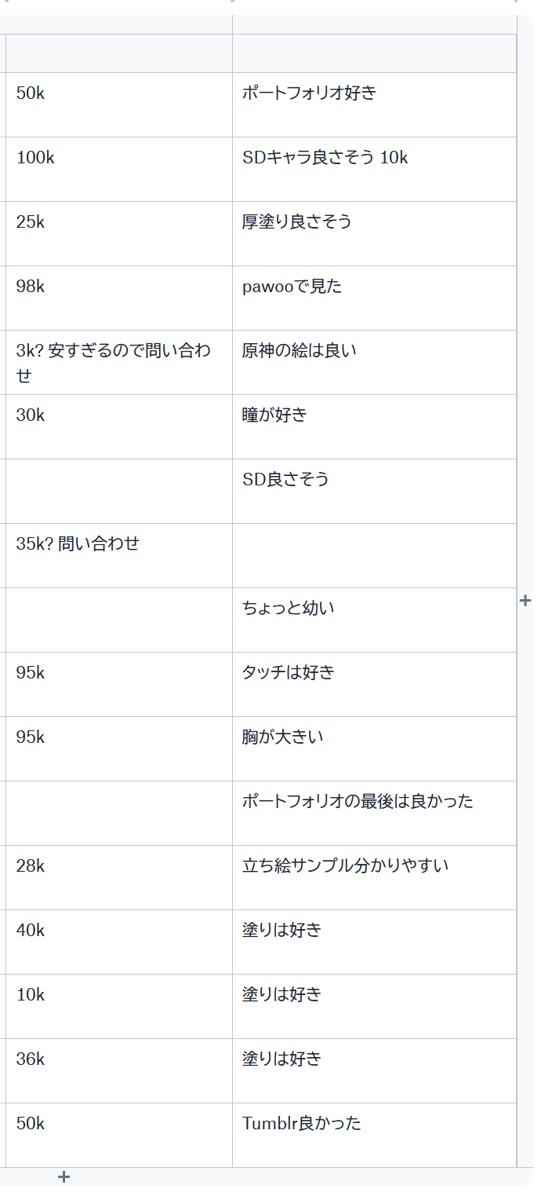Click the plus icon to add a column

coord(526,601)
